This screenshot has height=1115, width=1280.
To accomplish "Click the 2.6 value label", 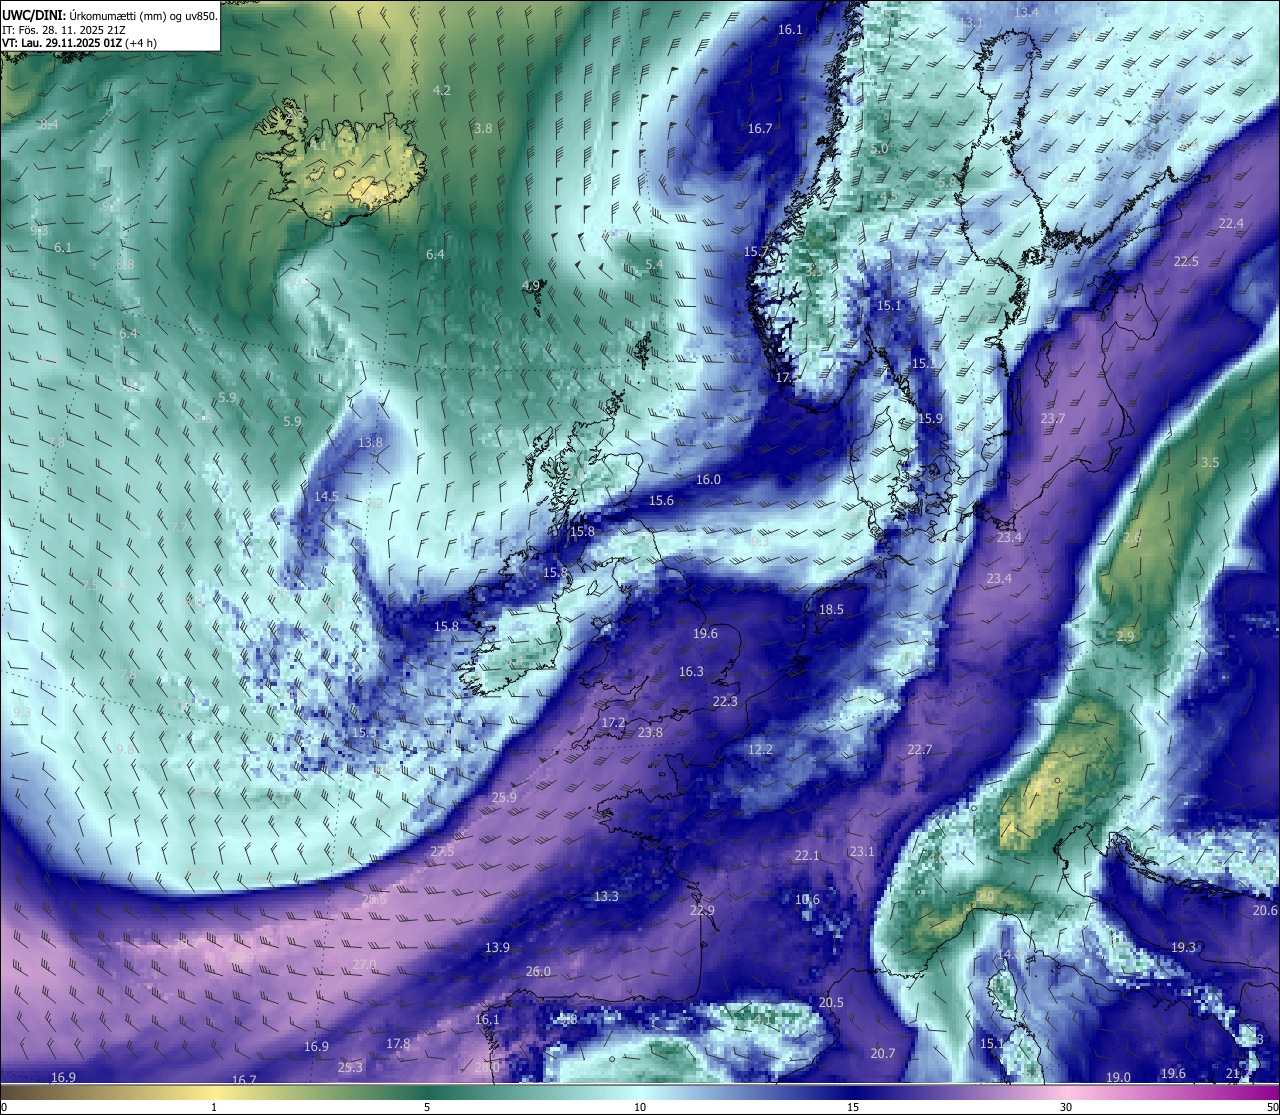I will point(1132,537).
